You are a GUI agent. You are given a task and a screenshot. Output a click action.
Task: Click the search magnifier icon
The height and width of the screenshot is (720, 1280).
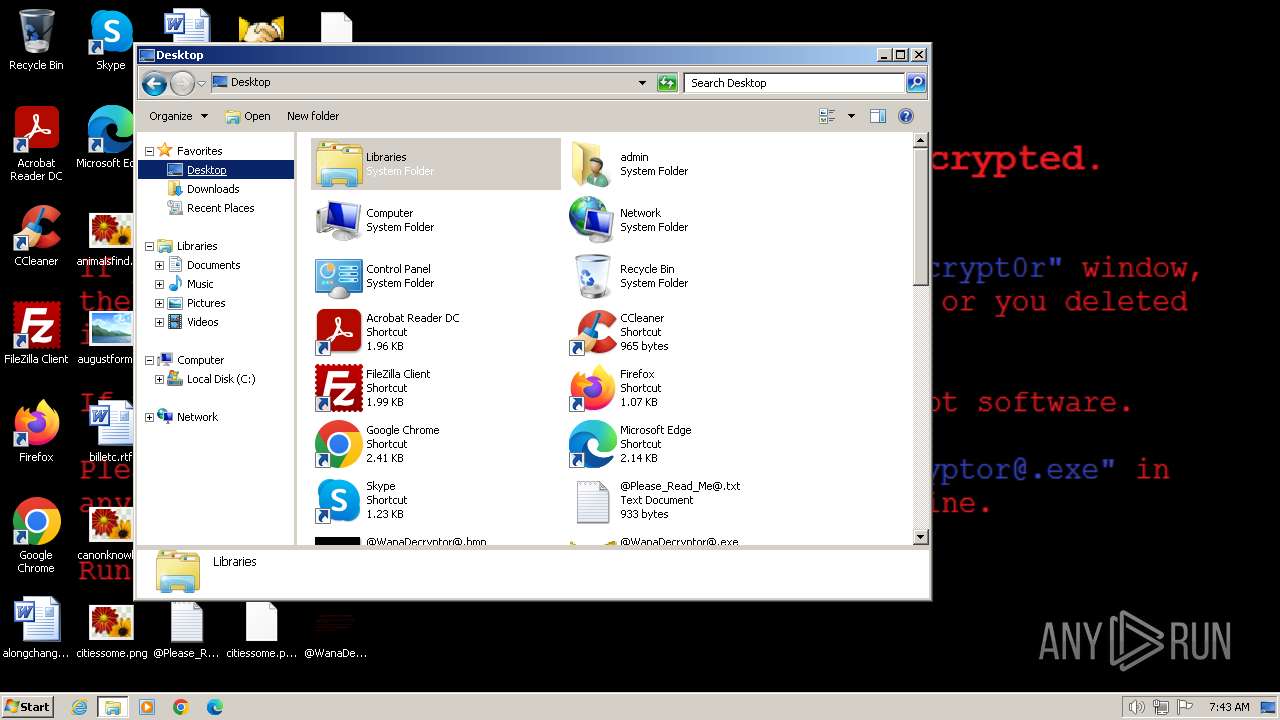(x=915, y=83)
